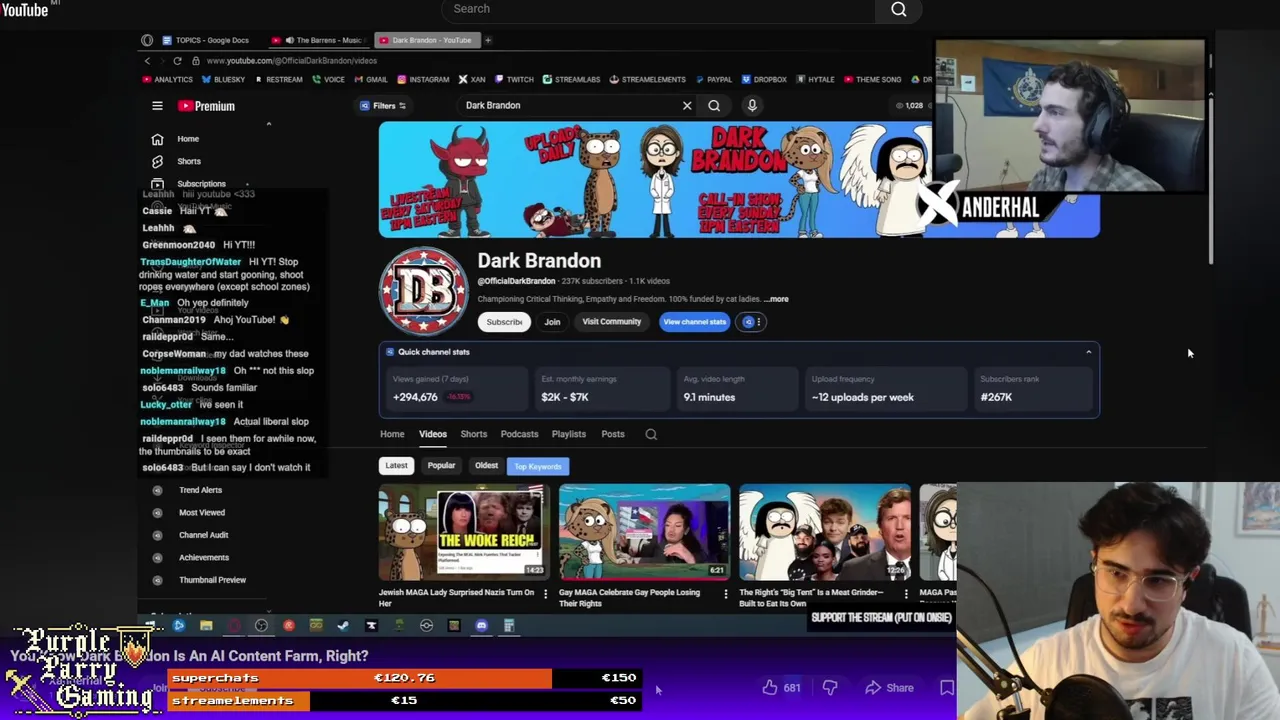The height and width of the screenshot is (720, 1280).
Task: Open the STREAMLABS bookmark
Action: point(572,80)
